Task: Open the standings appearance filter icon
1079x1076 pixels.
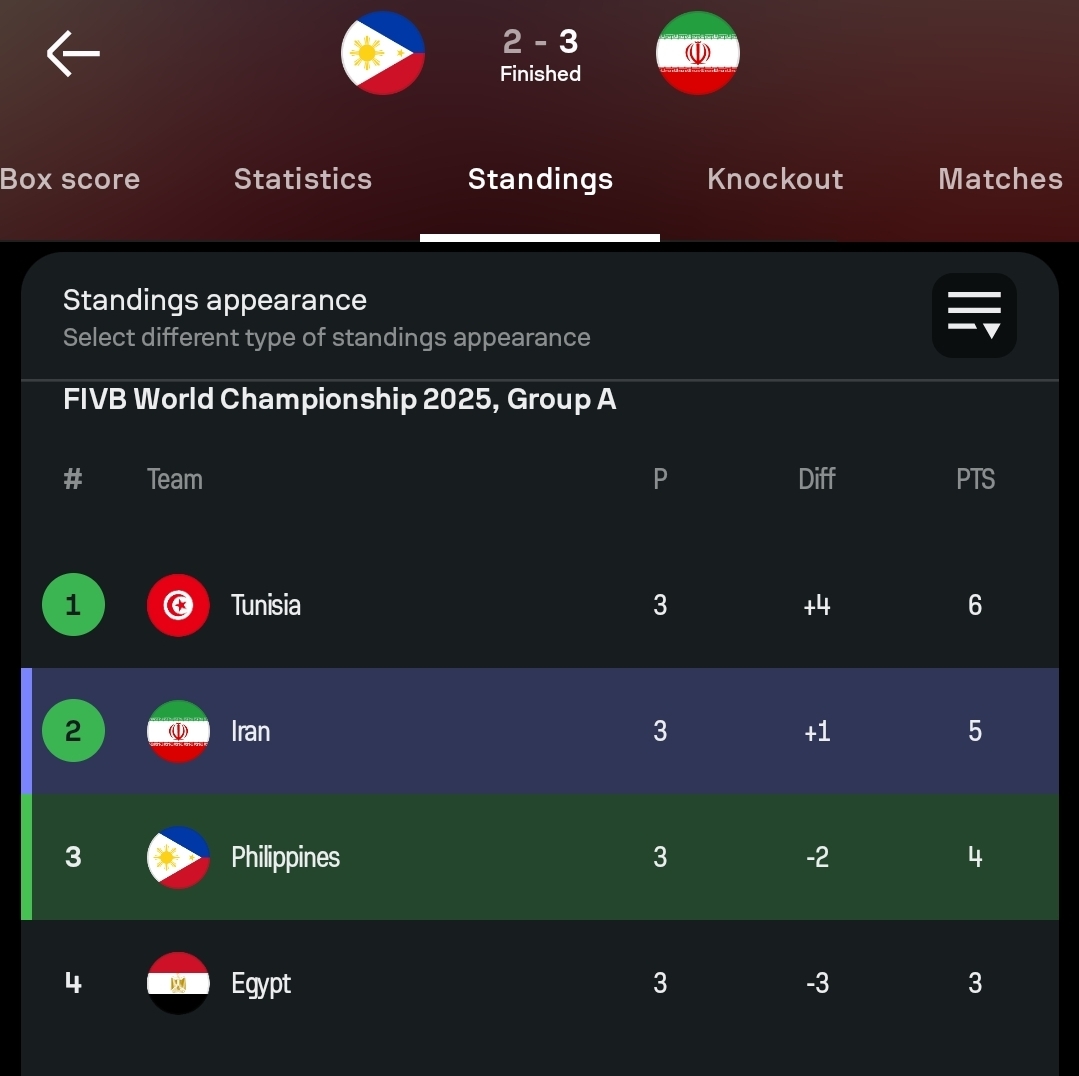Action: point(973,315)
